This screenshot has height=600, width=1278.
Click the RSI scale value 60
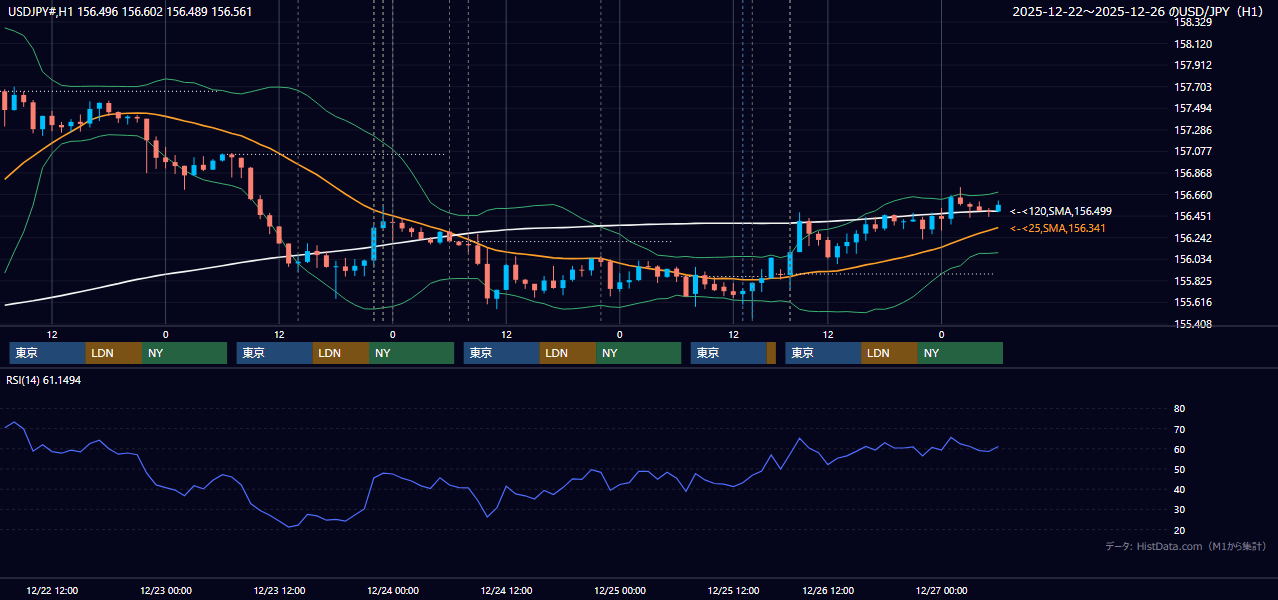tap(1179, 449)
